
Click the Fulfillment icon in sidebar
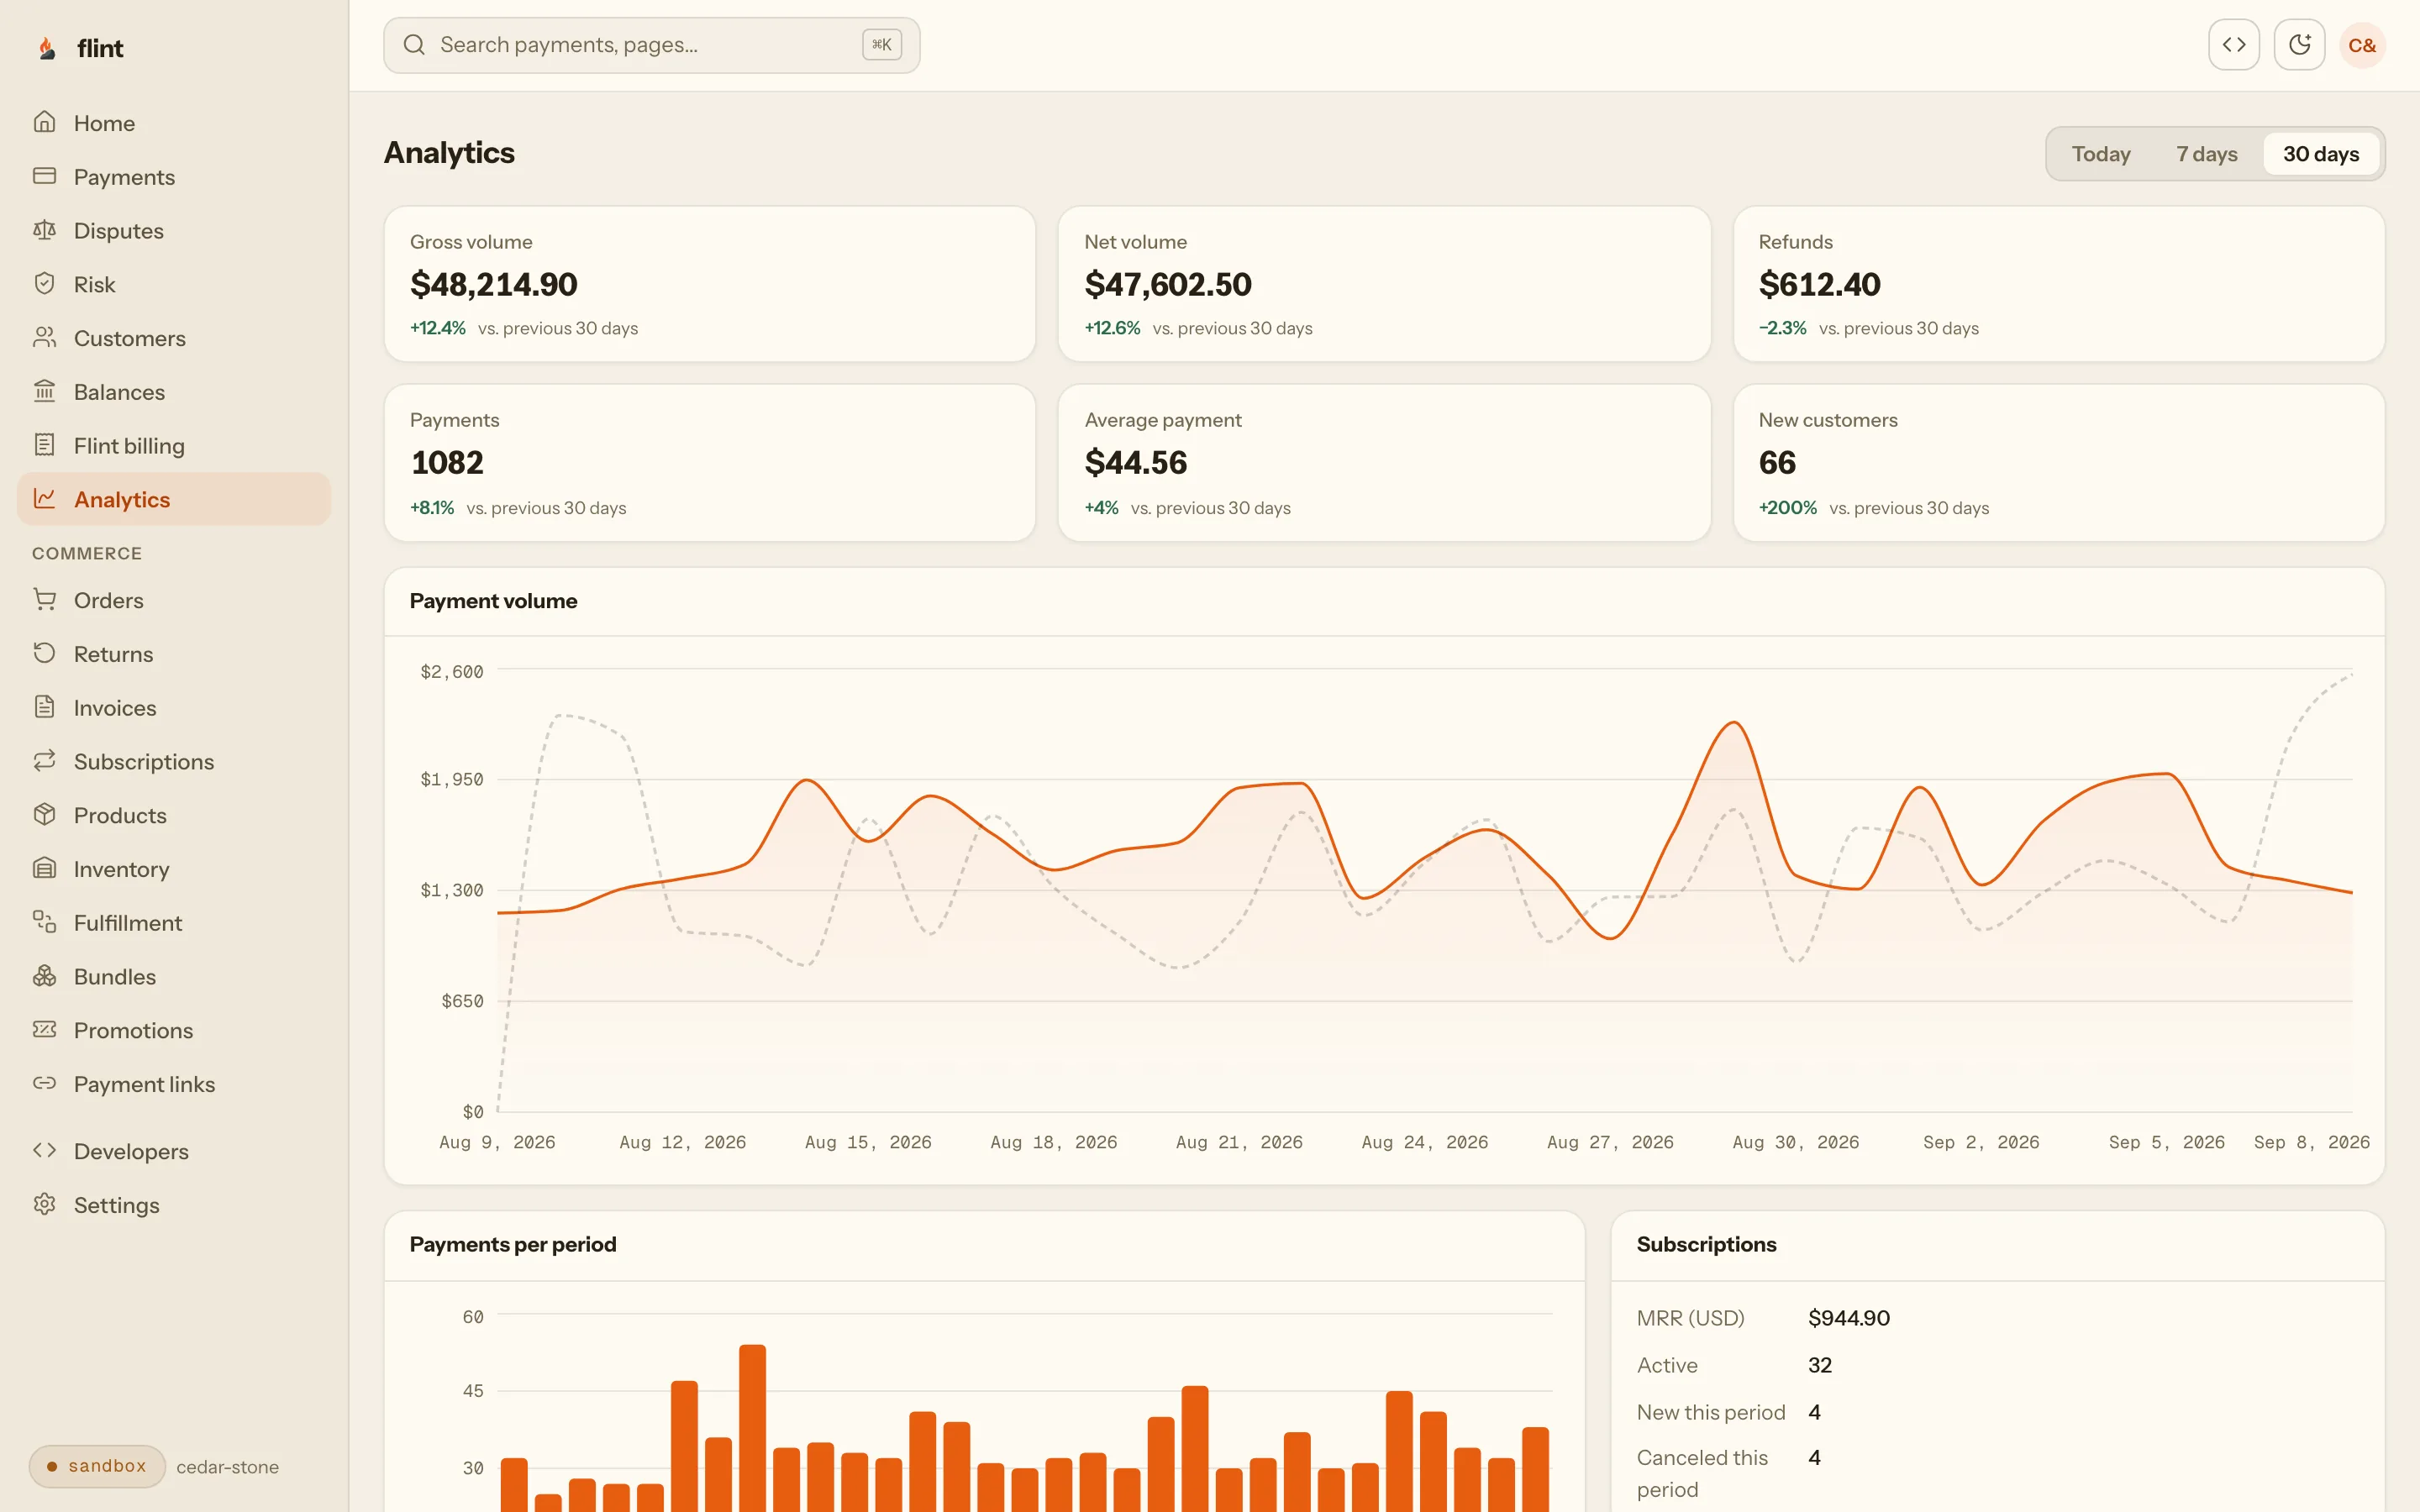pyautogui.click(x=44, y=922)
